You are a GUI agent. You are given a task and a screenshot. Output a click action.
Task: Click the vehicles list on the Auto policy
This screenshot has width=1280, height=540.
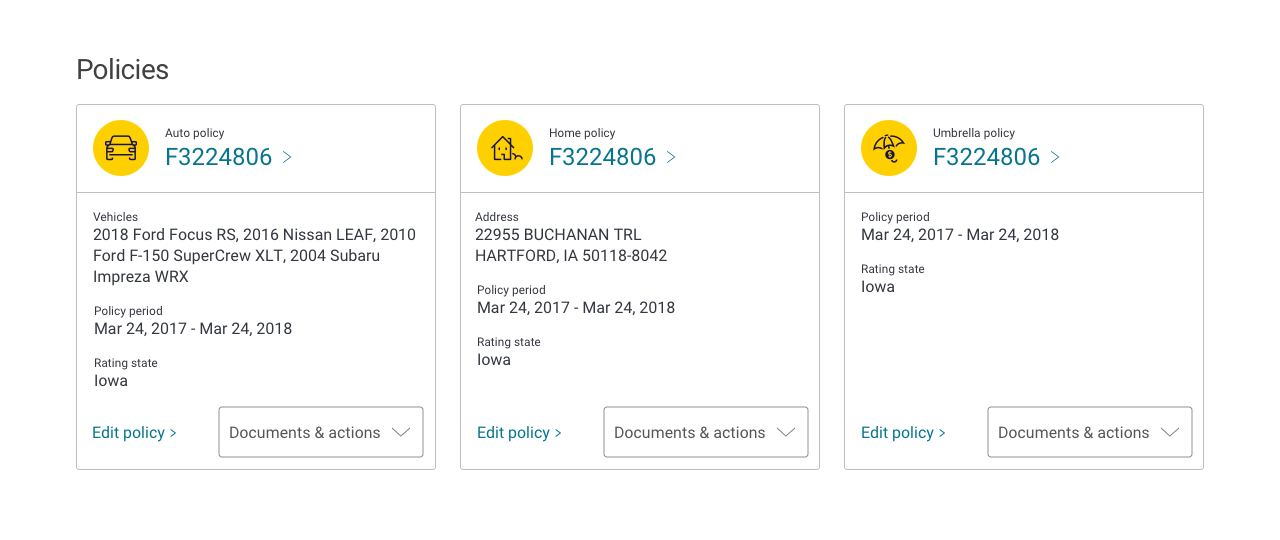254,256
